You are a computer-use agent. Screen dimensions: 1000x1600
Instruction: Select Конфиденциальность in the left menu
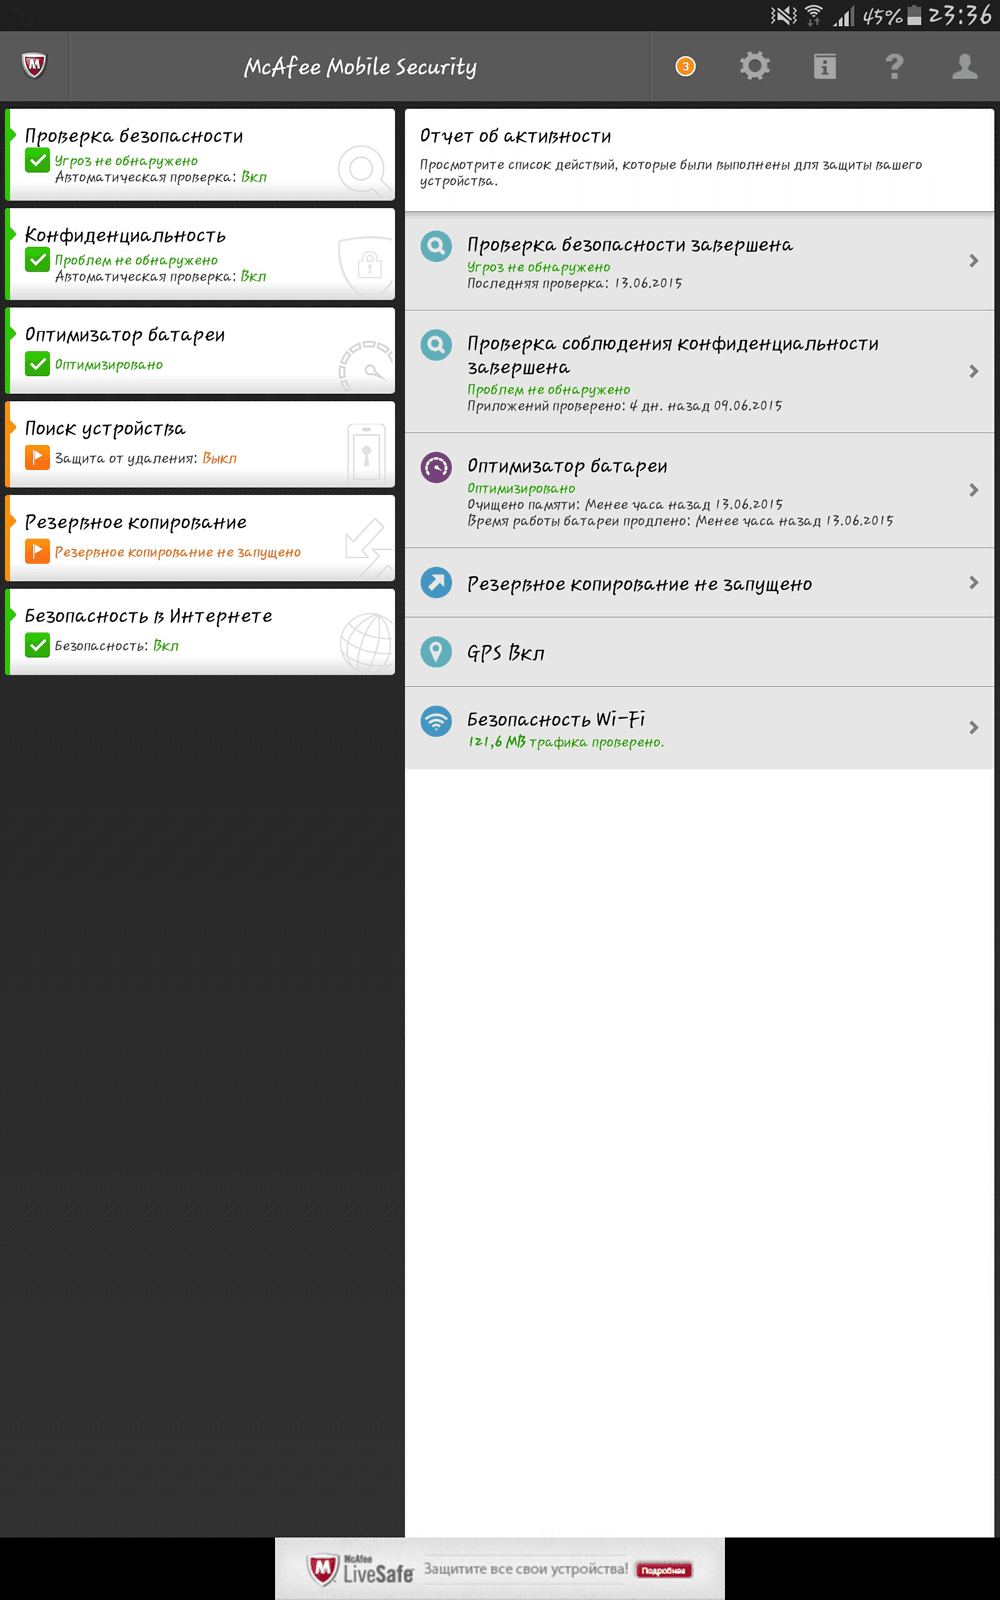[x=200, y=254]
